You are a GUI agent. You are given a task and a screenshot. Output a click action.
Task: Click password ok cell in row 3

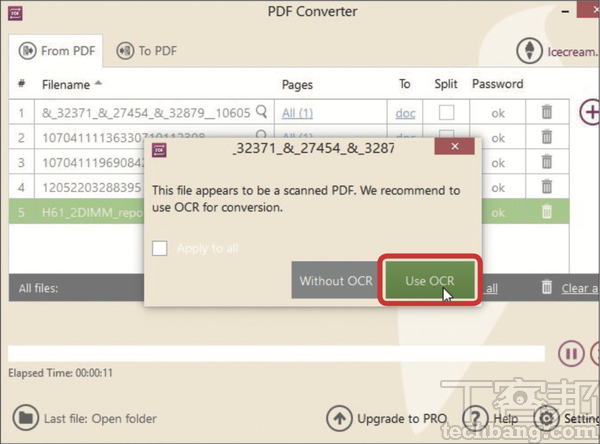tap(498, 163)
